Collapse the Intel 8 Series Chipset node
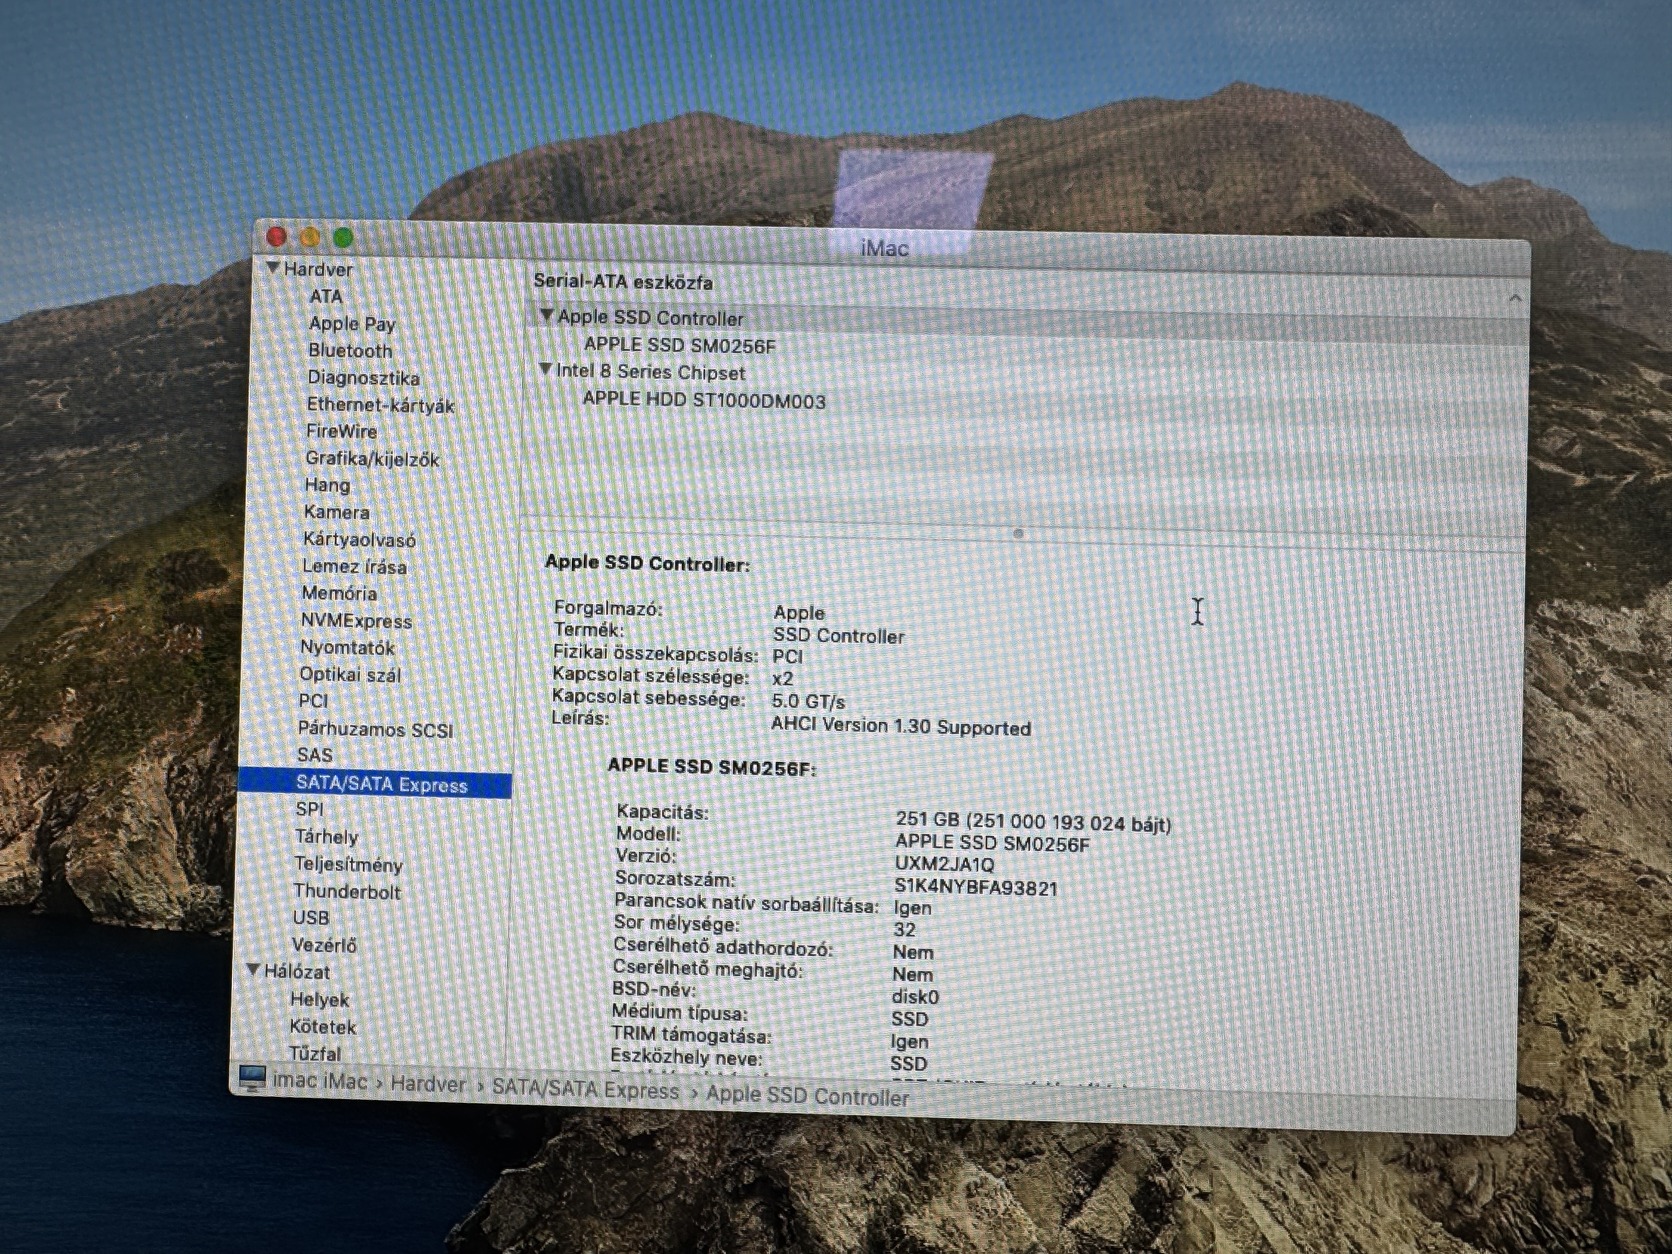 (545, 370)
